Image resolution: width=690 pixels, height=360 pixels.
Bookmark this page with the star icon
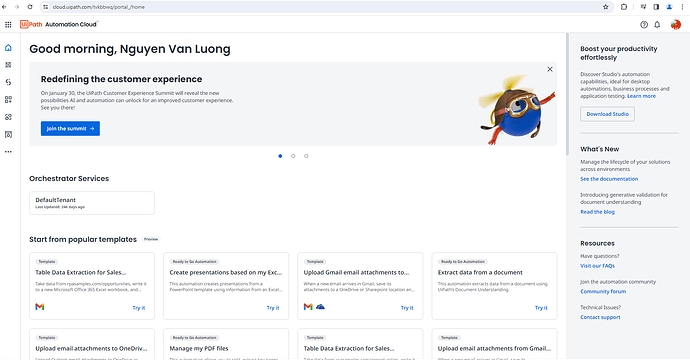606,7
